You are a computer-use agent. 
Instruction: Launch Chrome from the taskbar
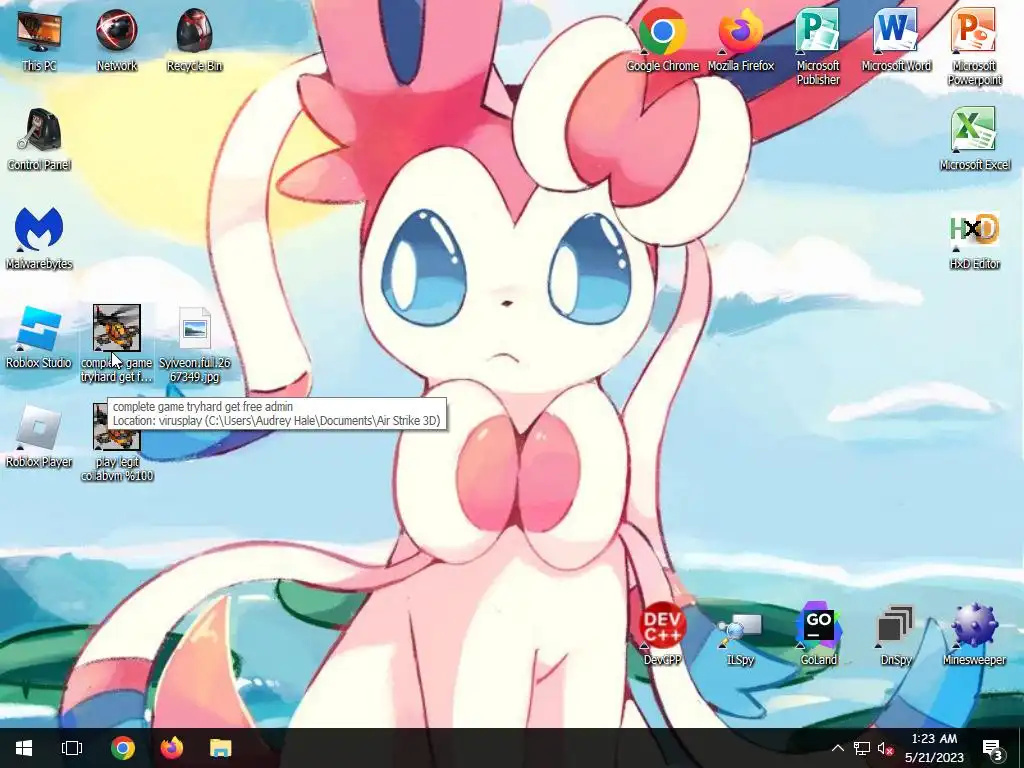pyautogui.click(x=123, y=748)
